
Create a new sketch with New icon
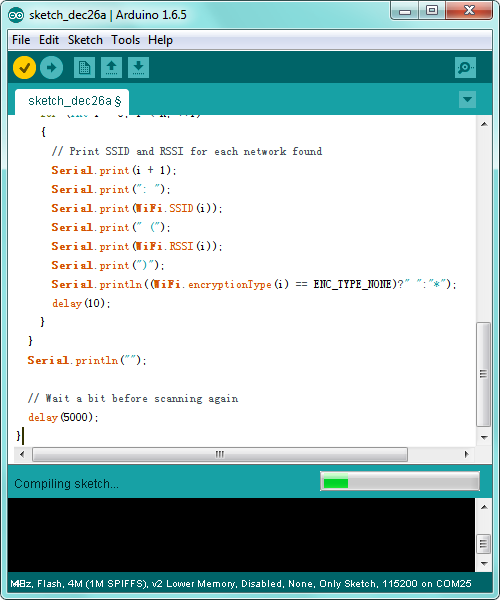[x=84, y=68]
